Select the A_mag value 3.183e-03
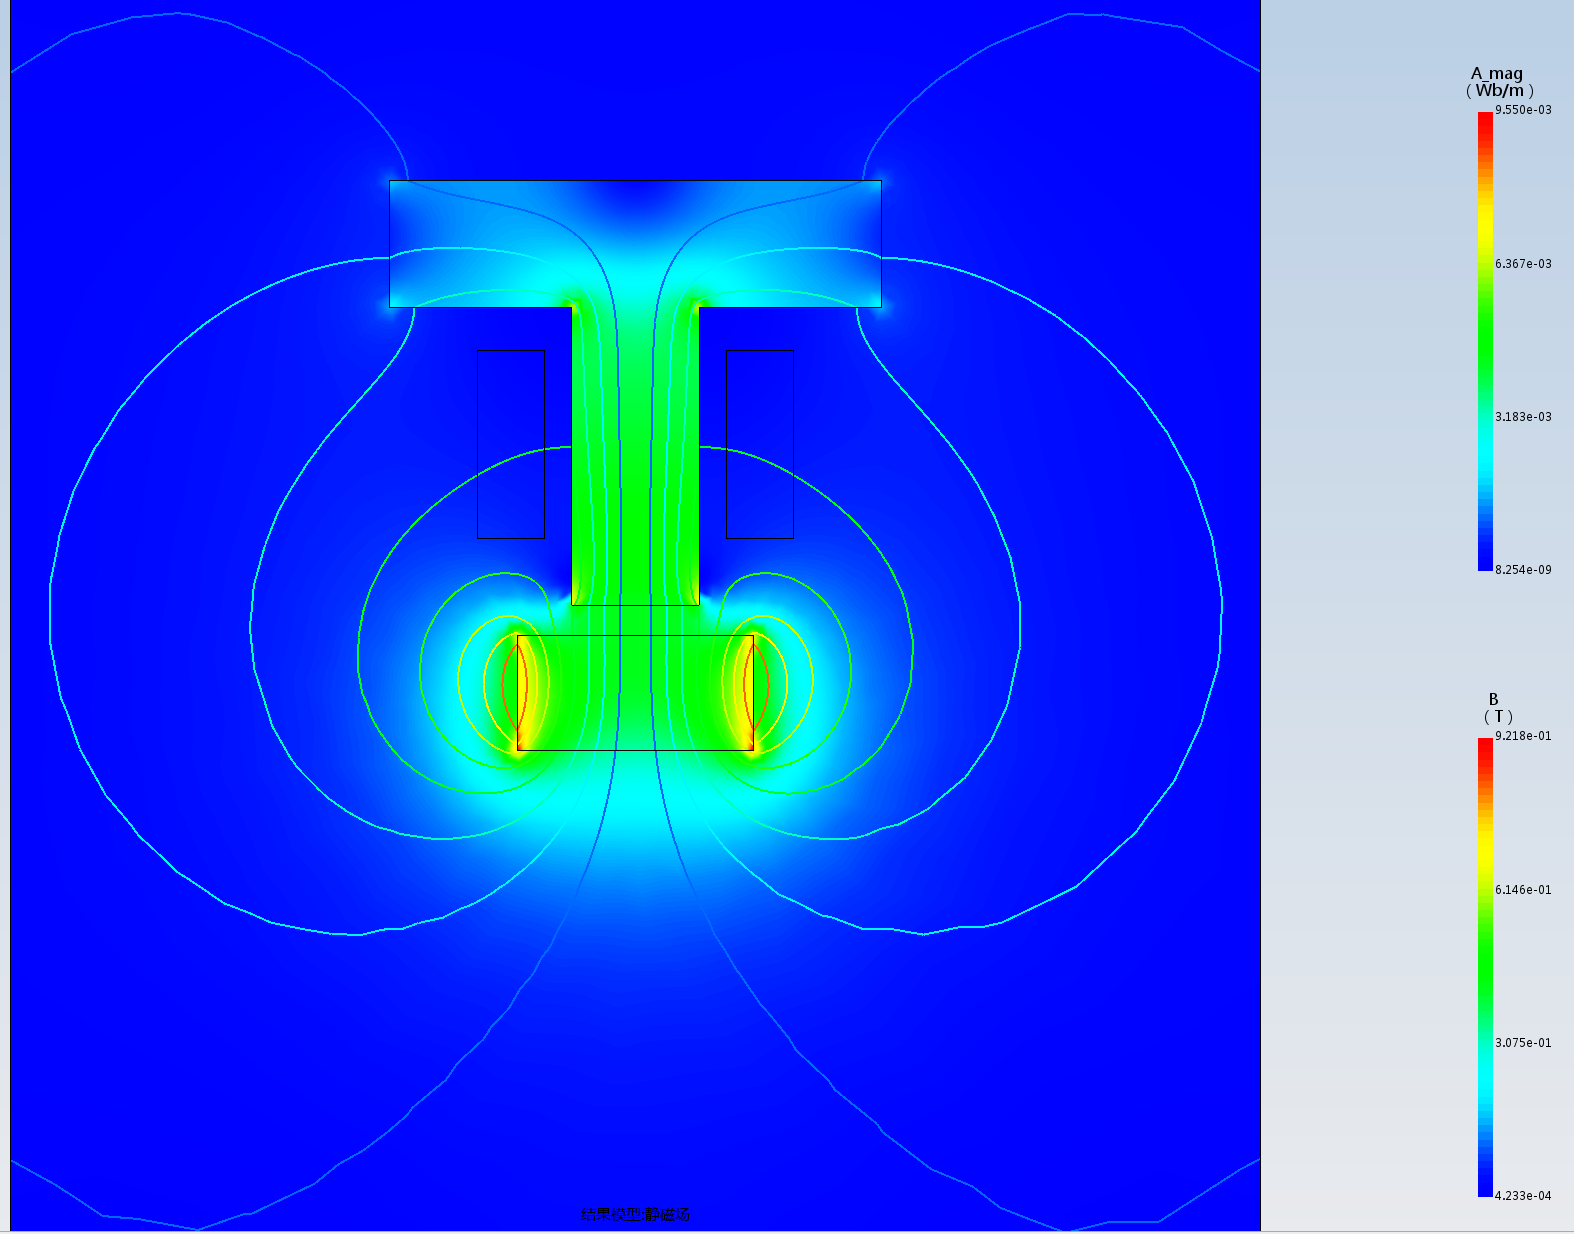The width and height of the screenshot is (1574, 1234). pos(1523,417)
